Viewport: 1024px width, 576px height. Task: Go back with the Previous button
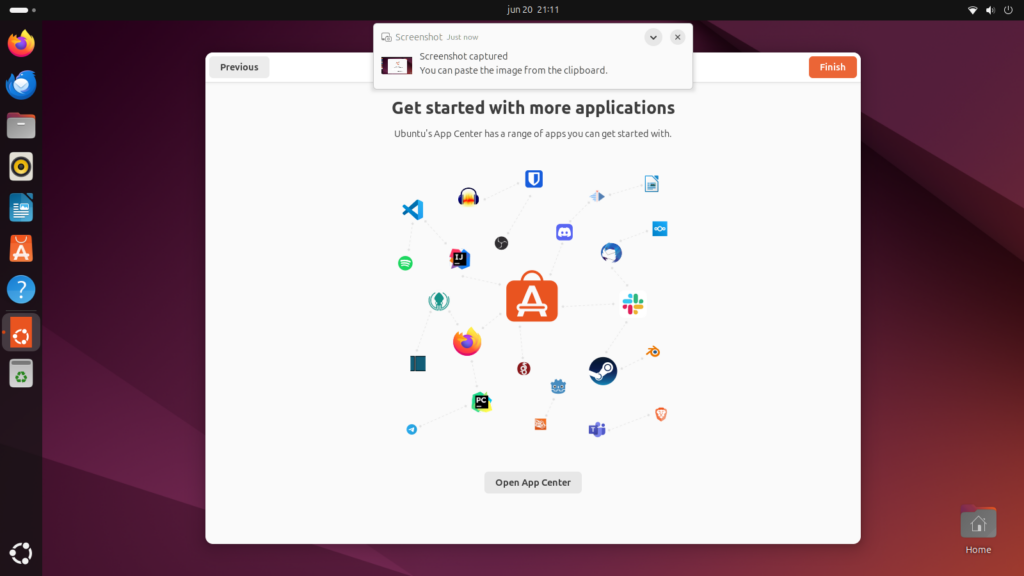tap(239, 67)
